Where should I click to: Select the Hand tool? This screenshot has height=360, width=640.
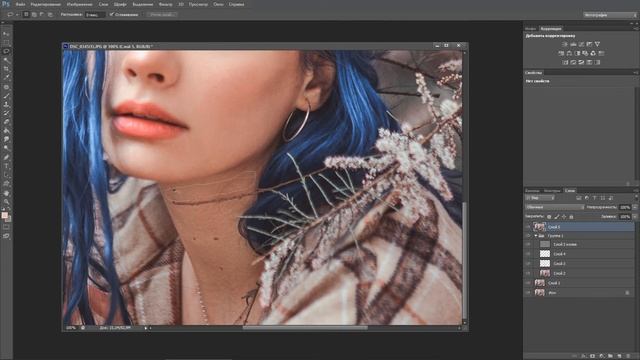[6, 193]
